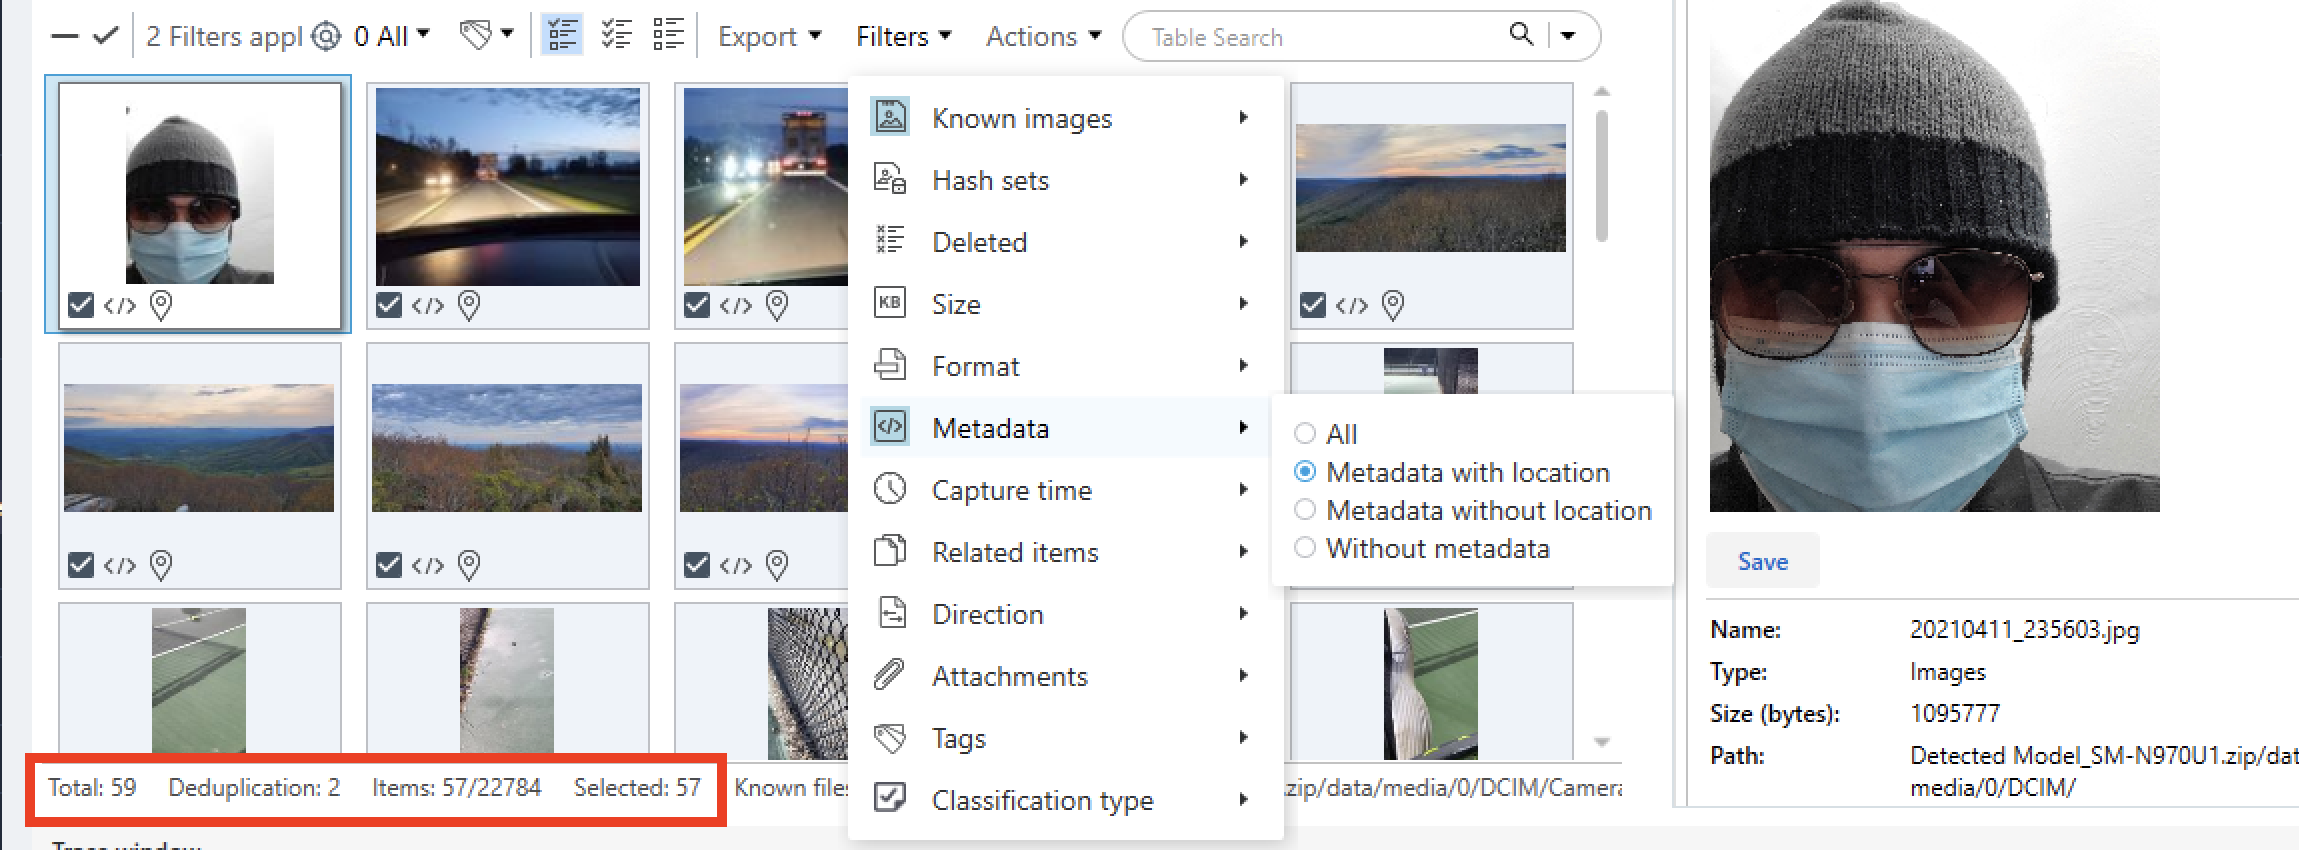This screenshot has height=850, width=2299.
Task: Click the target icon beside filters applied
Action: 326,37
